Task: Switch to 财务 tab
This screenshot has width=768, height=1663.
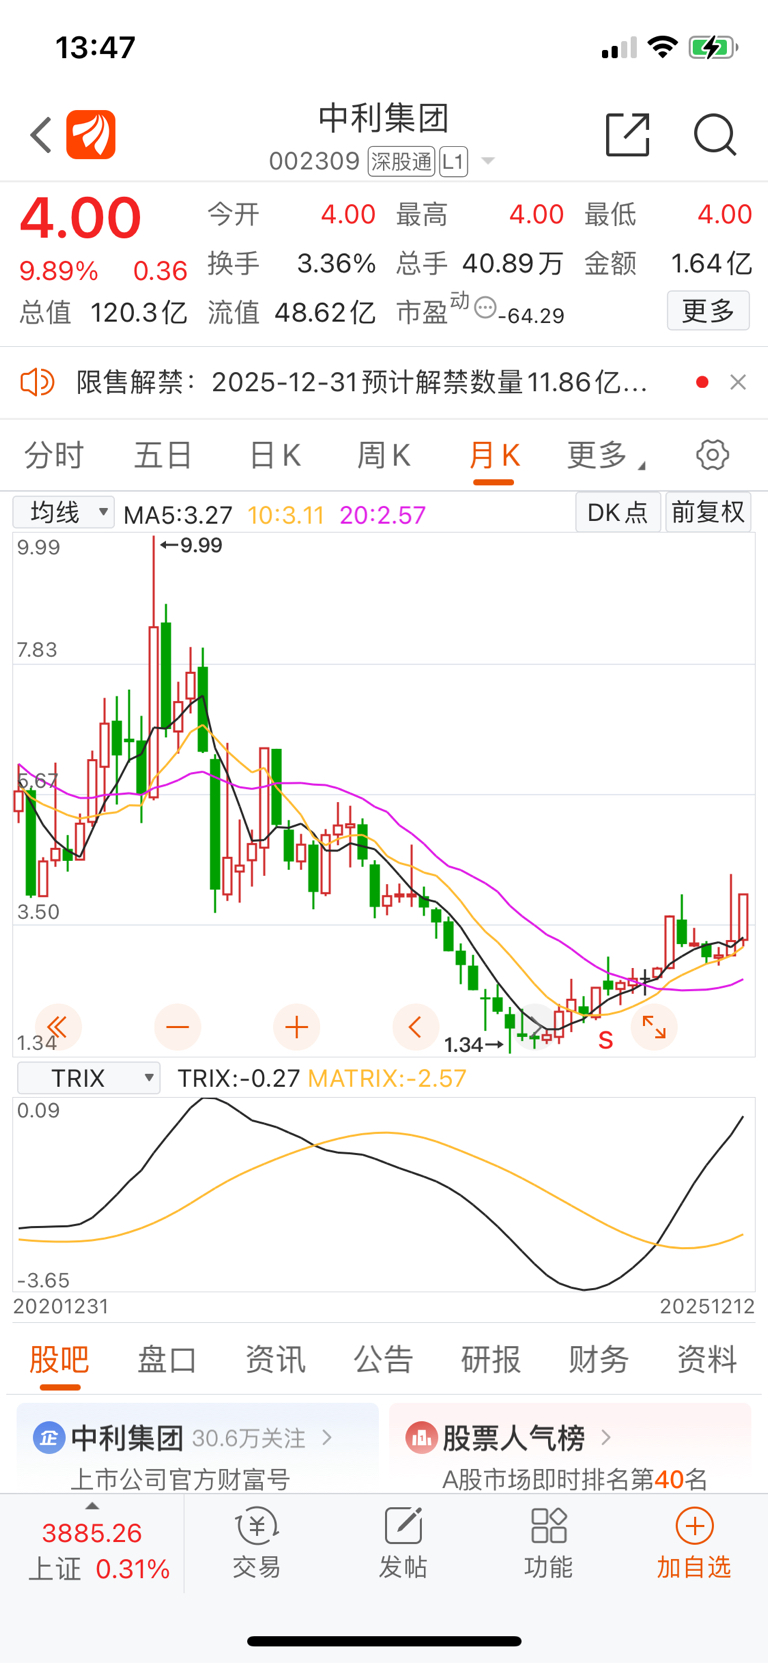Action: 599,1359
